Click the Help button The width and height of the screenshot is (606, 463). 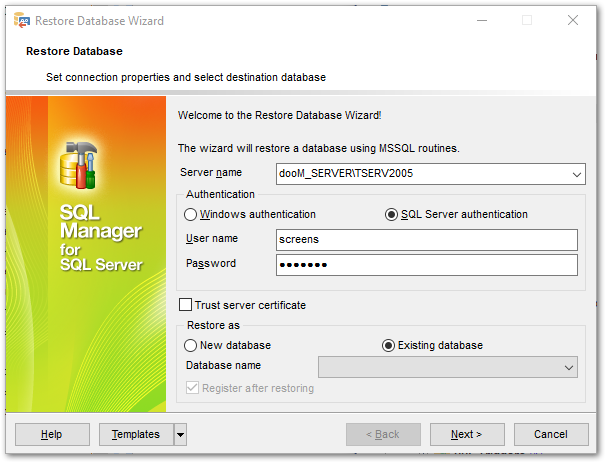(52, 435)
